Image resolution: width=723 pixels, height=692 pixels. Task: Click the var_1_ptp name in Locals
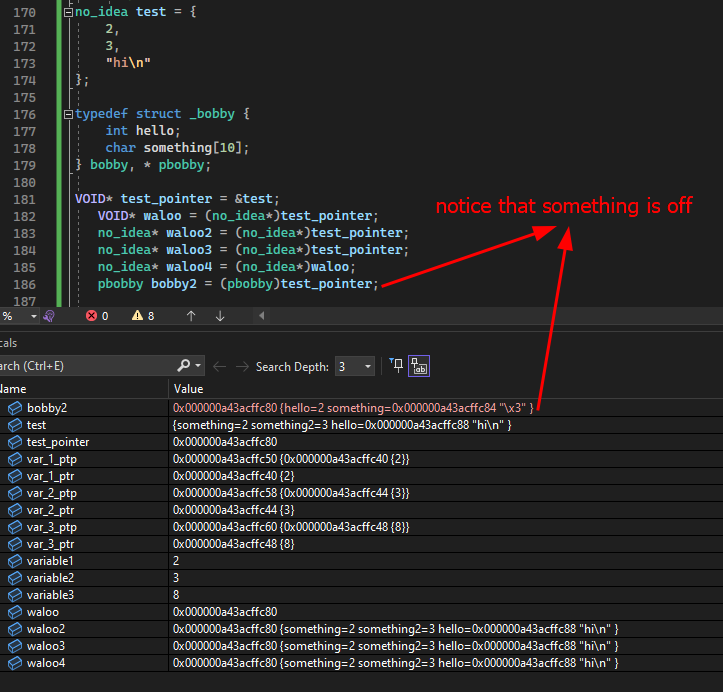point(52,459)
